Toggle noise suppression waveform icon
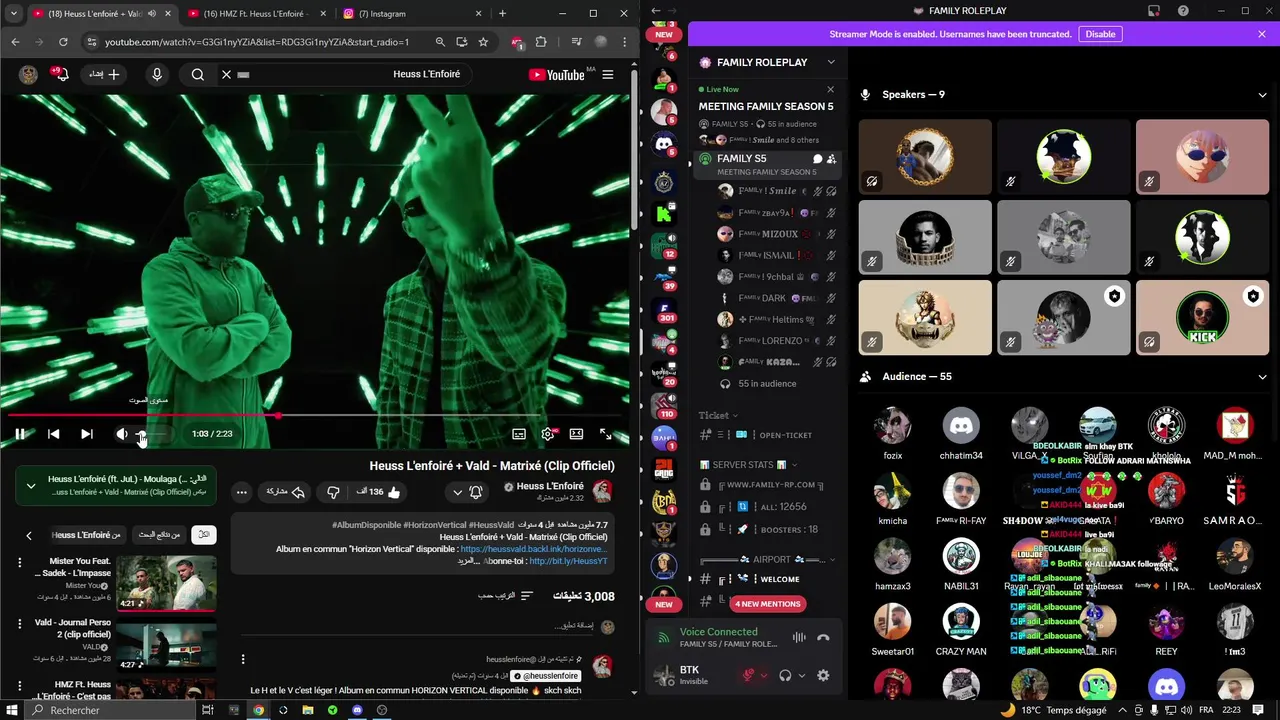Viewport: 1280px width, 720px height. 799,637
